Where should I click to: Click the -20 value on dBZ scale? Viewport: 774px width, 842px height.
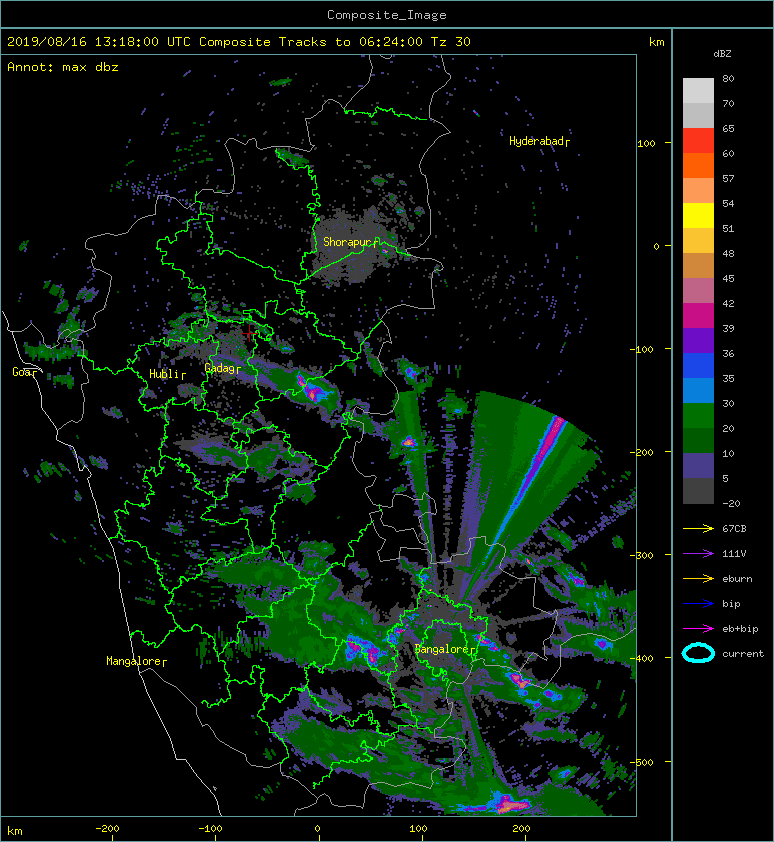coord(731,504)
